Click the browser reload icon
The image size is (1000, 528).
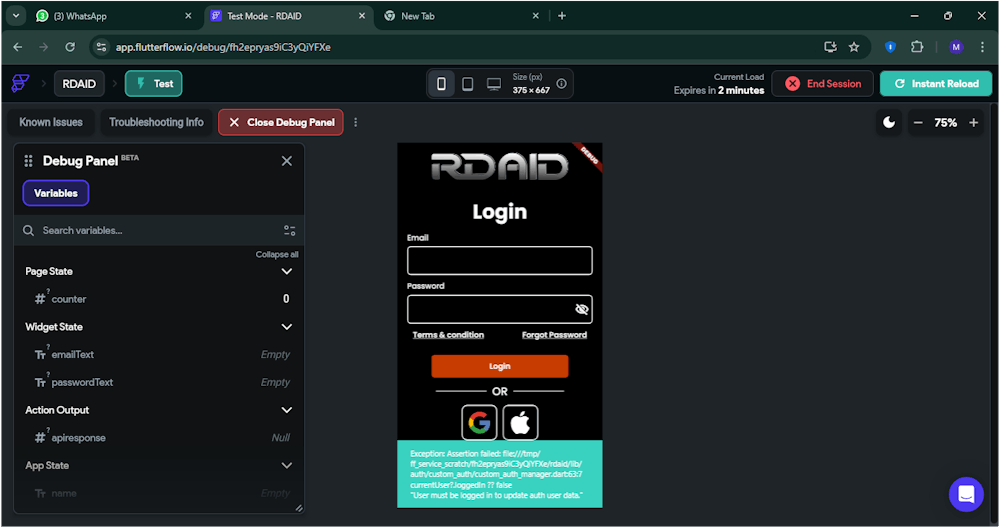pos(70,47)
